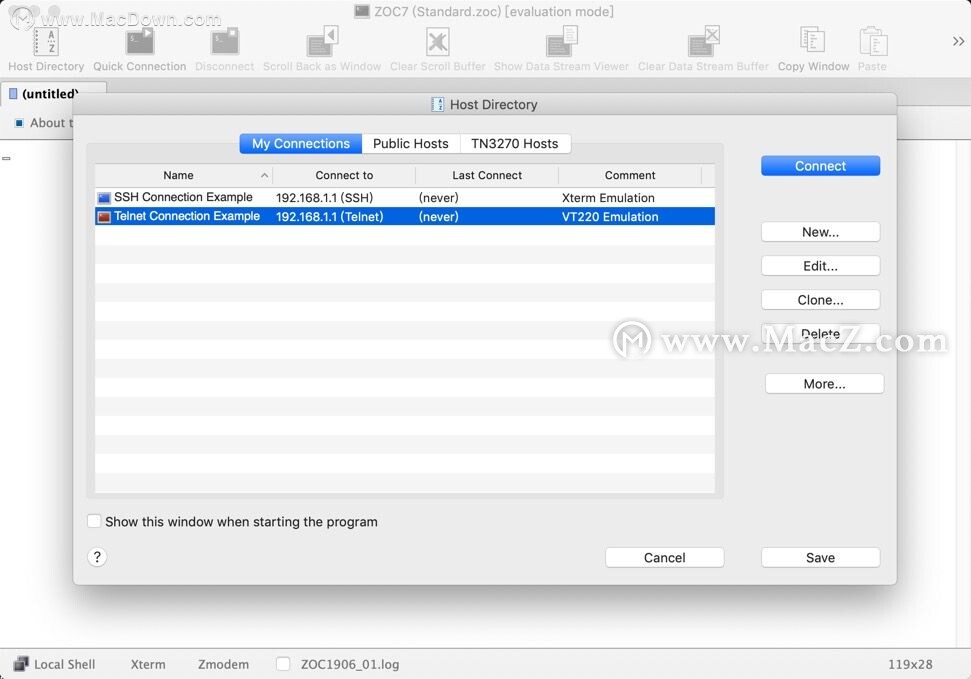The height and width of the screenshot is (679, 971).
Task: Expand toolbar overflow double-chevron
Action: (958, 42)
